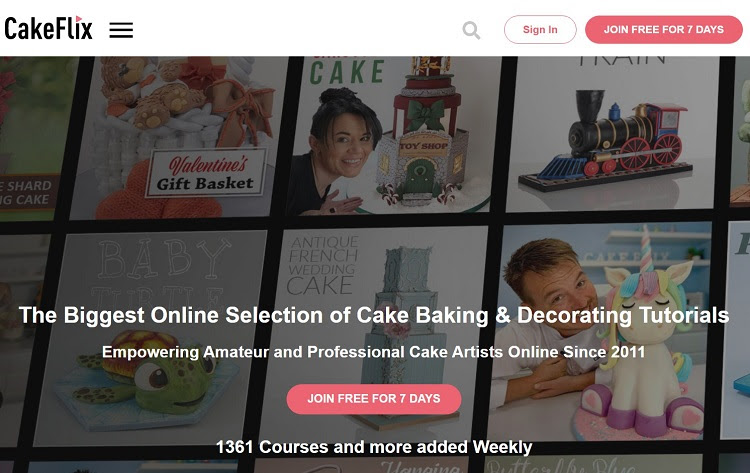Click the main hero headline text

(x=374, y=315)
